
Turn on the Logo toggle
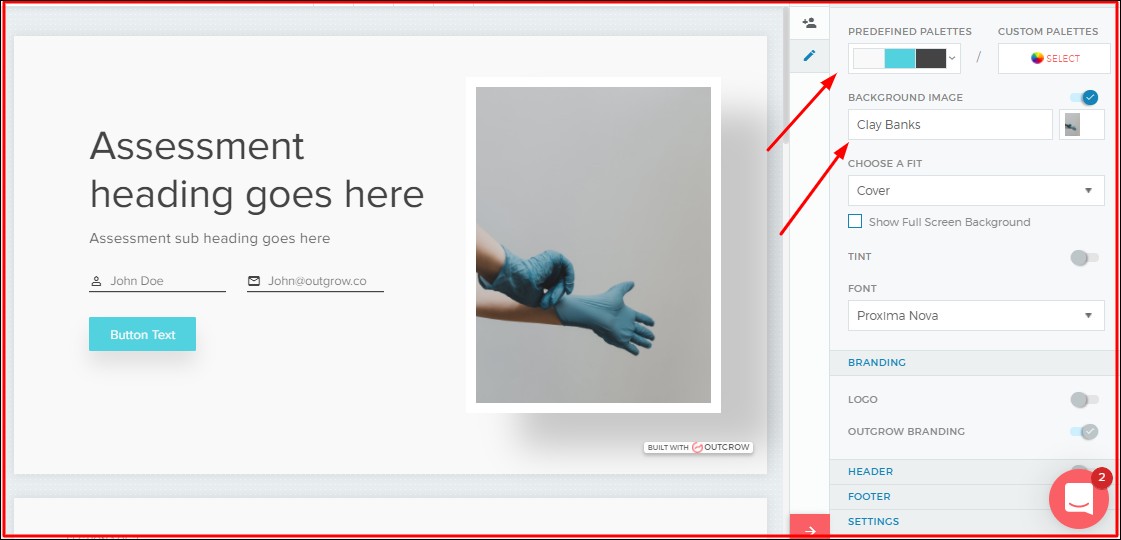tap(1084, 400)
